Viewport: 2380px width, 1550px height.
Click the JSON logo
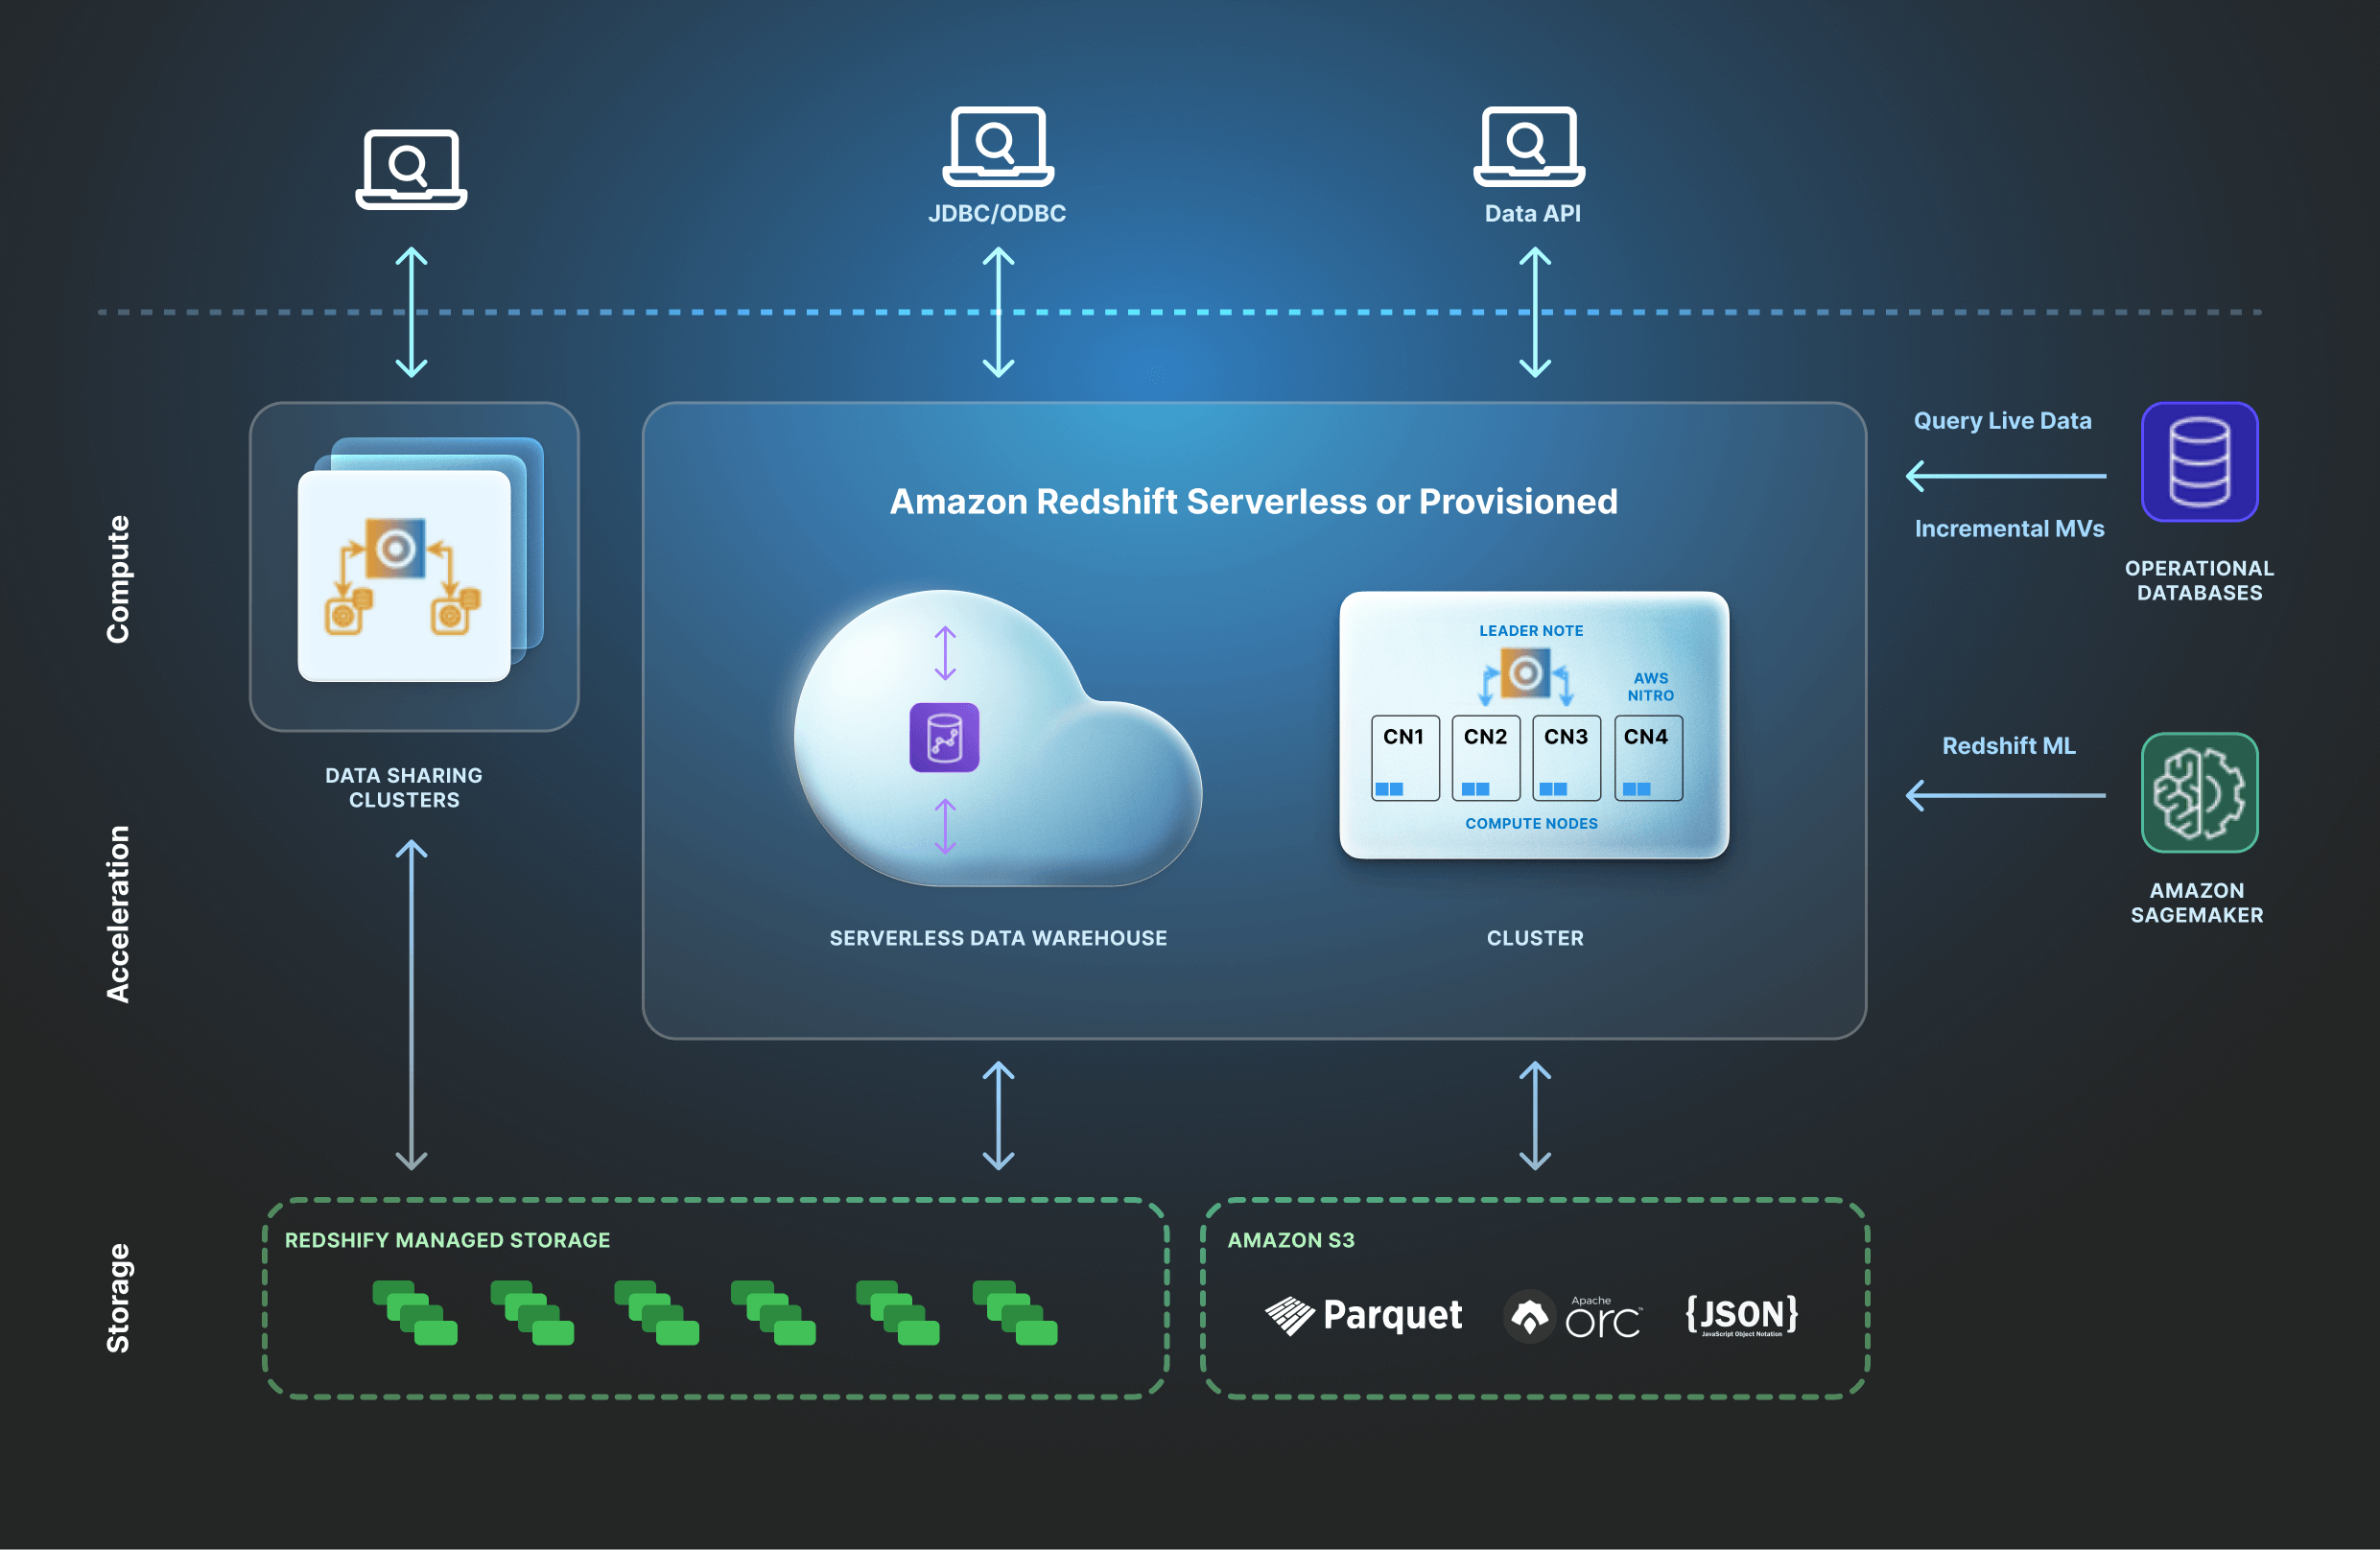tap(1742, 1315)
